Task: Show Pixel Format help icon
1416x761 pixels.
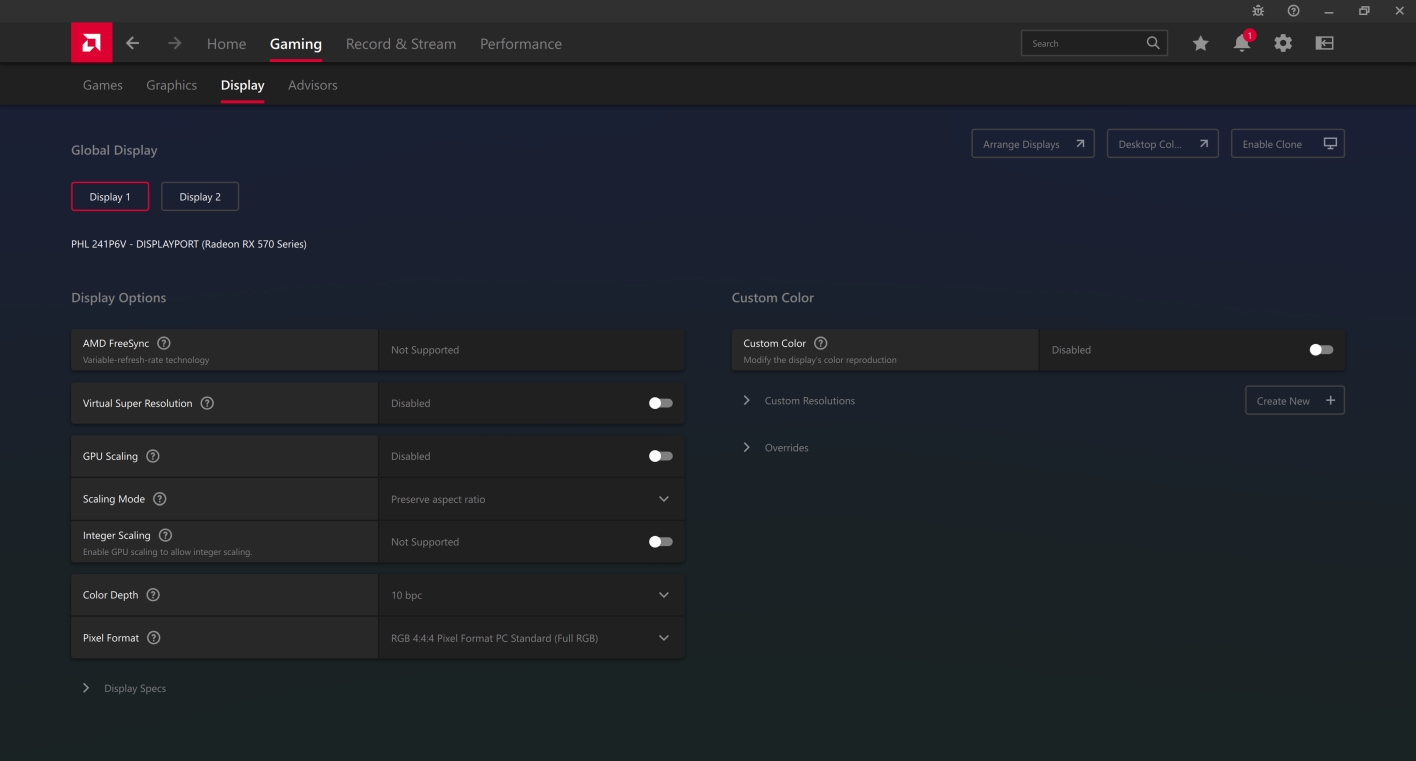Action: [x=154, y=638]
